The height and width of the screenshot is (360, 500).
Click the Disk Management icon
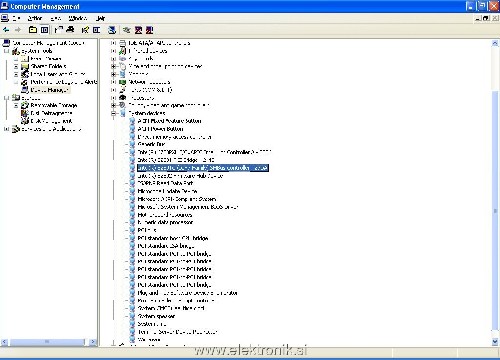(x=25, y=121)
